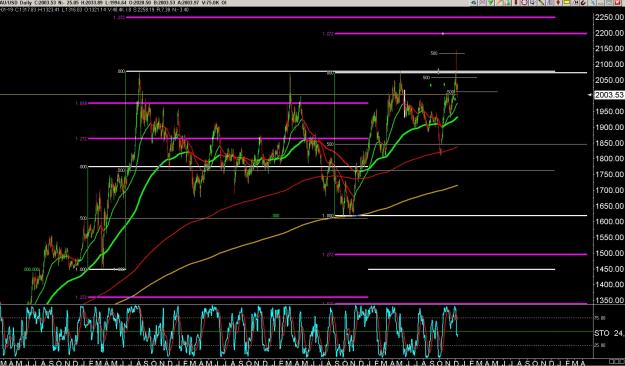Click the 1350.00 price axis label
This screenshot has width=625, height=366.
click(609, 300)
